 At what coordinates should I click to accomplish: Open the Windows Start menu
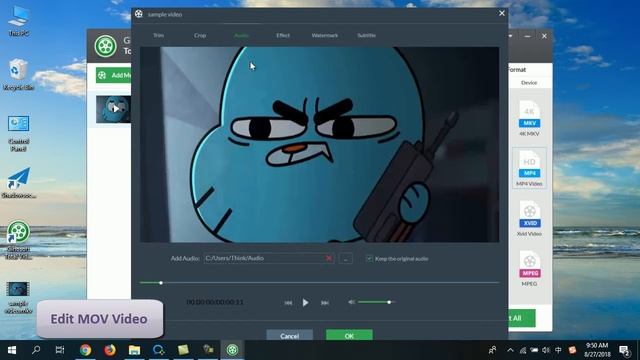(x=12, y=350)
